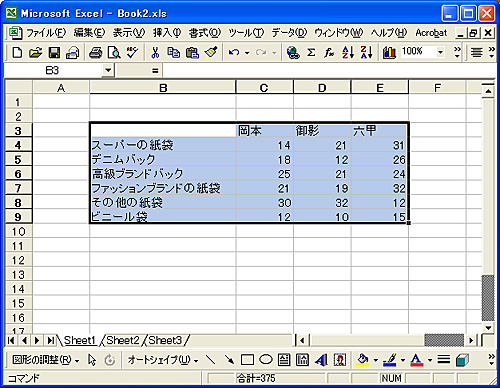Click the Edit Formula equals button

coord(155,70)
